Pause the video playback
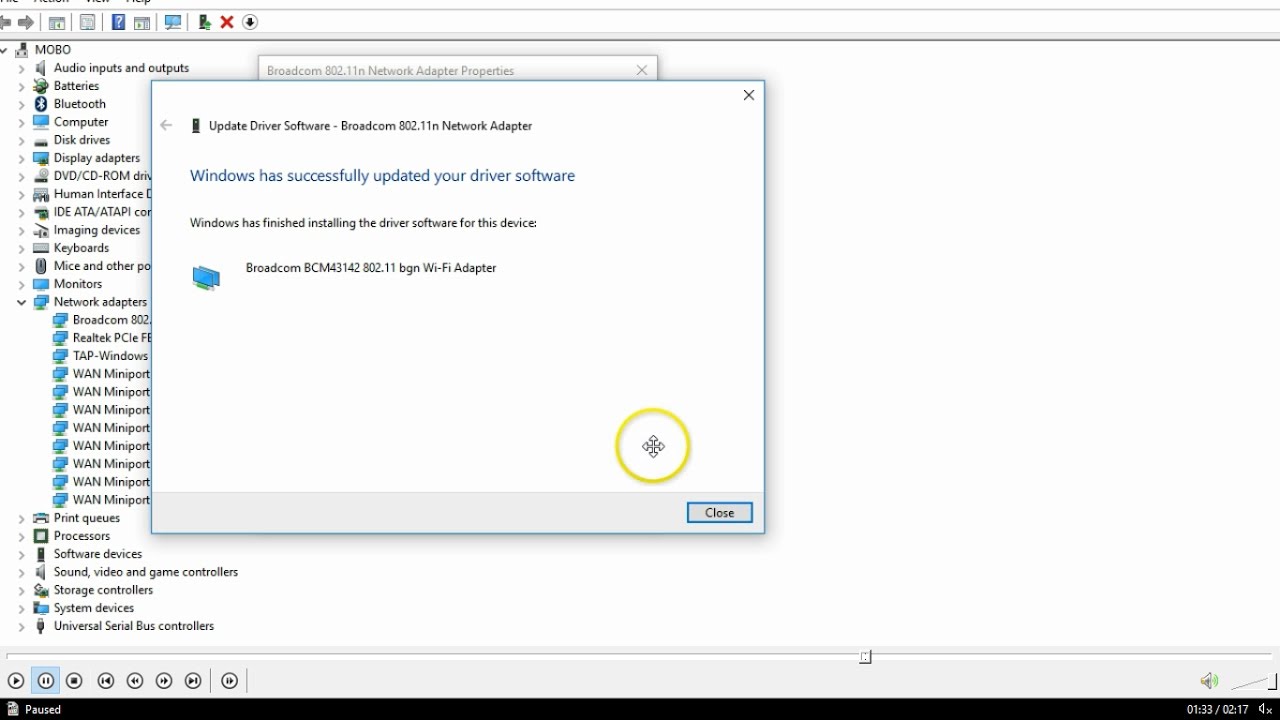Viewport: 1280px width, 720px height. 45,681
